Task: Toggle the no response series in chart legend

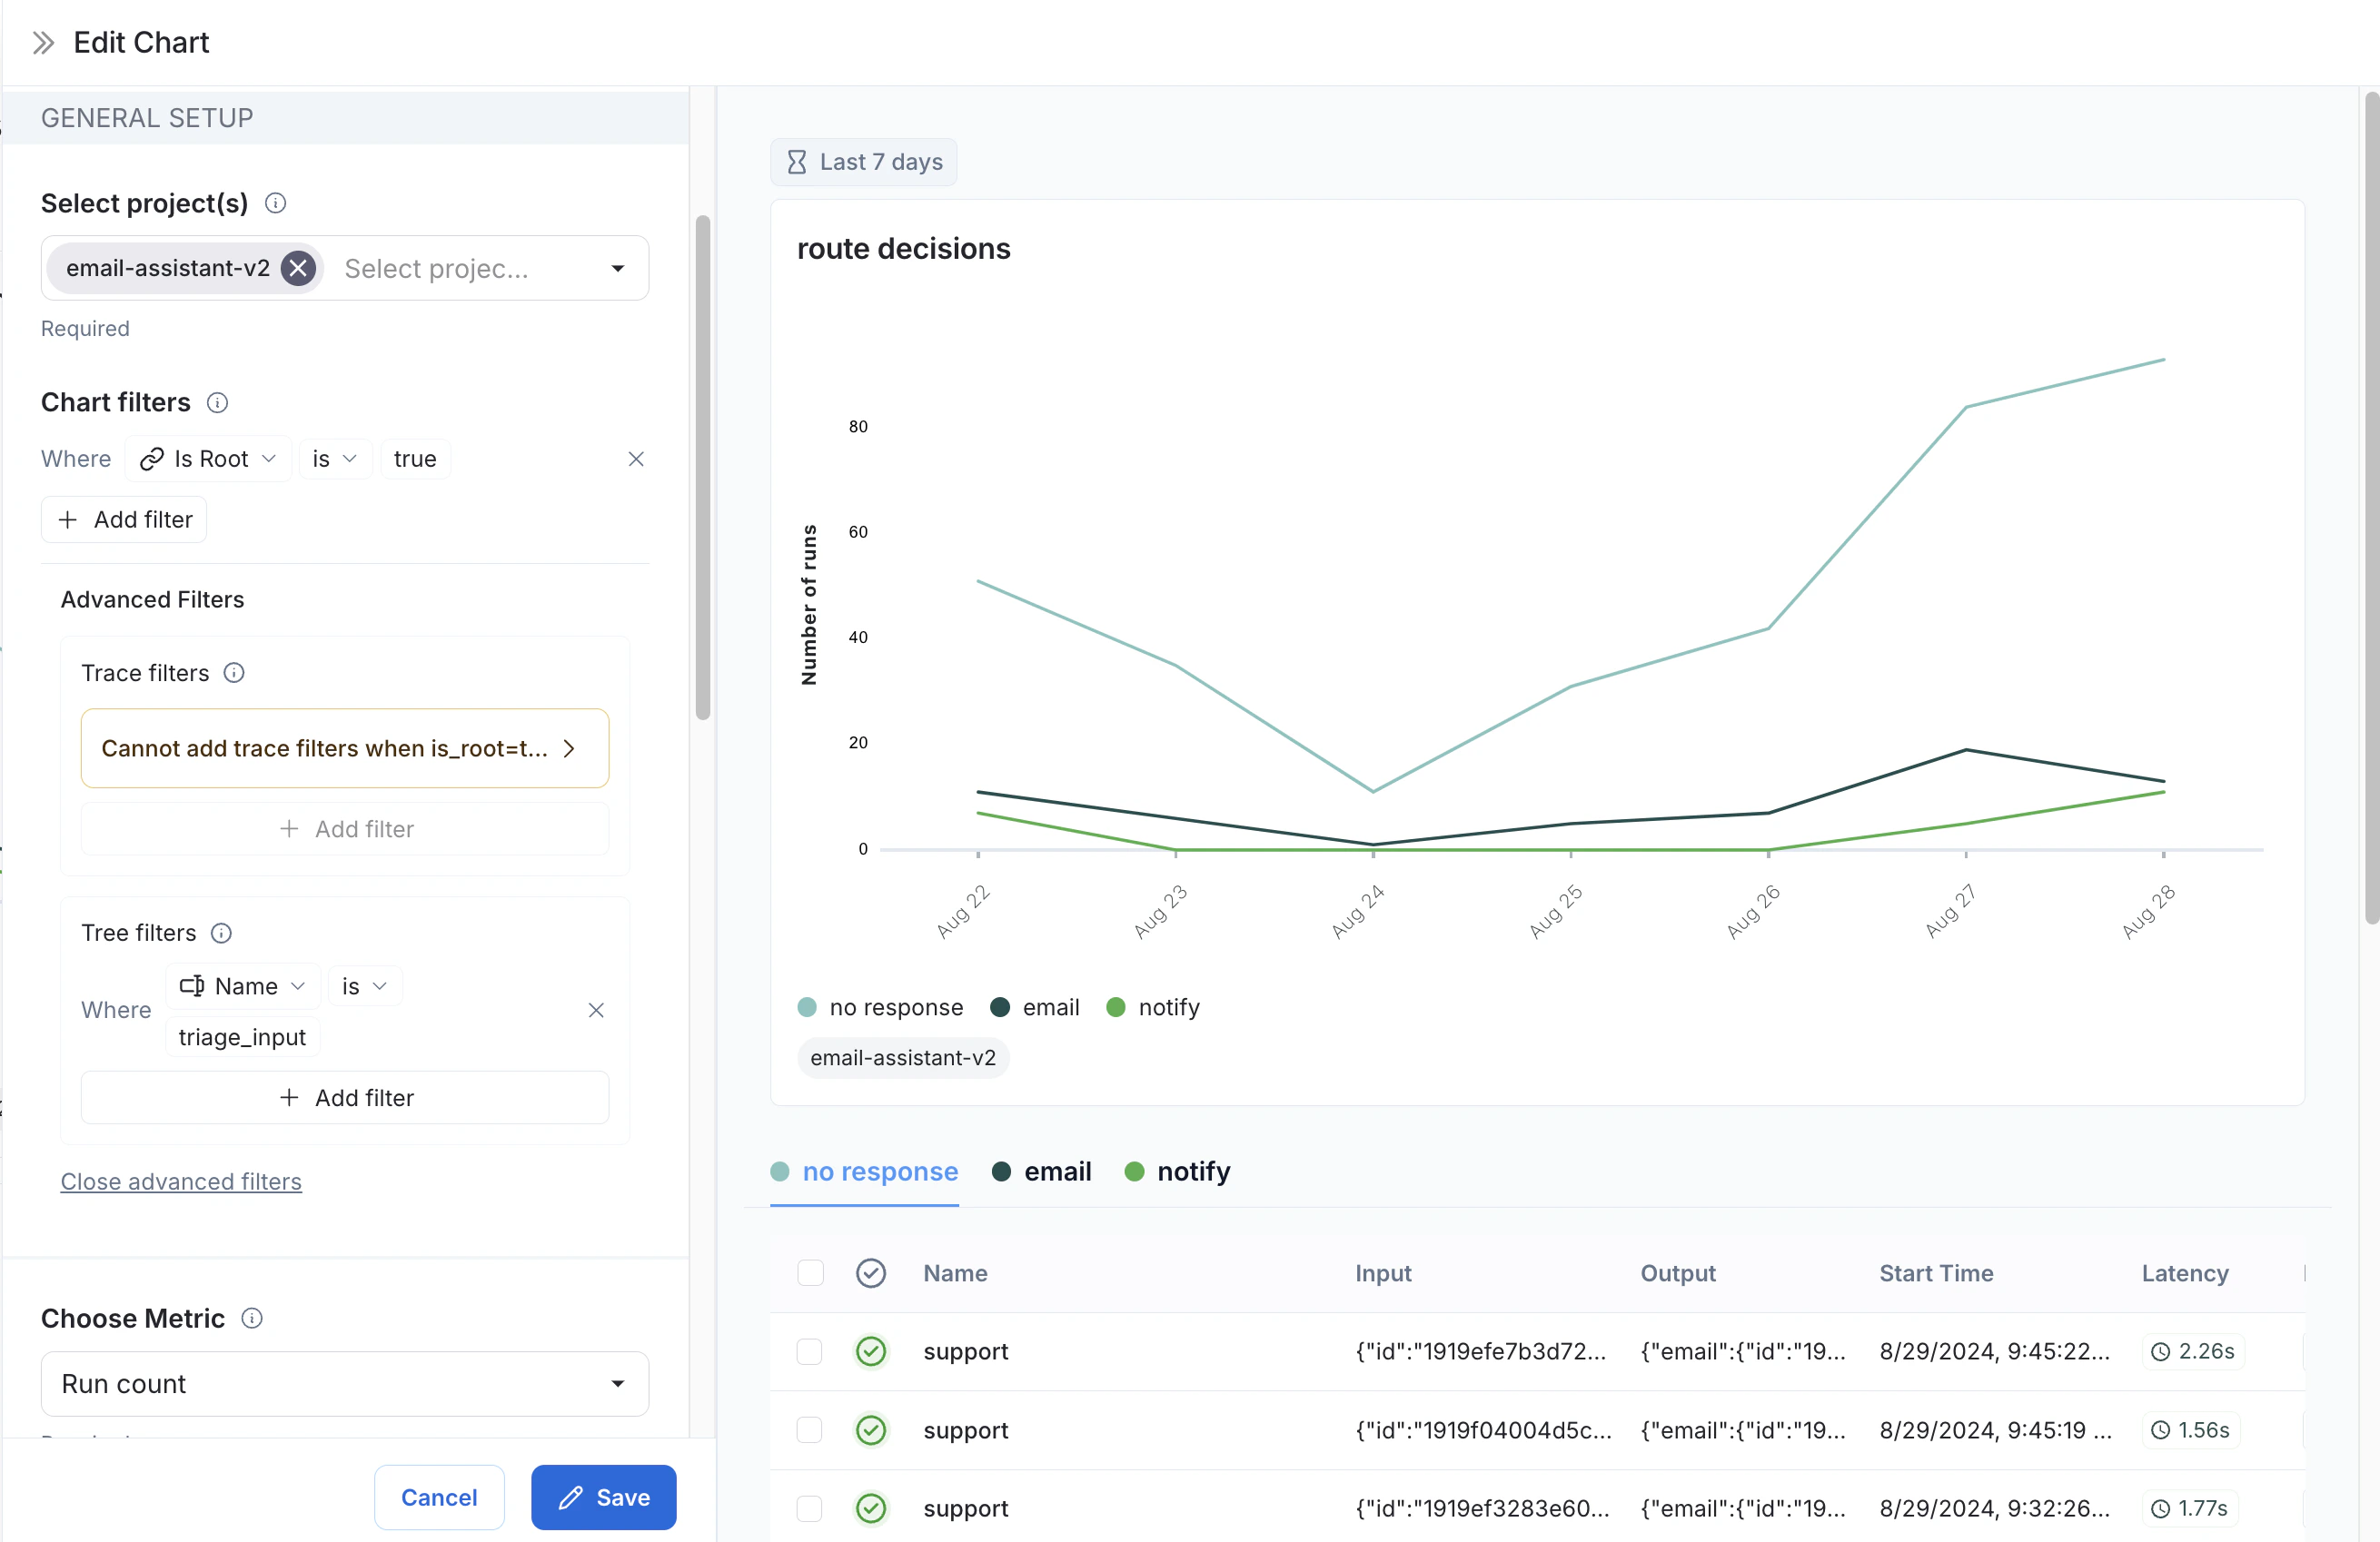Action: point(881,1007)
